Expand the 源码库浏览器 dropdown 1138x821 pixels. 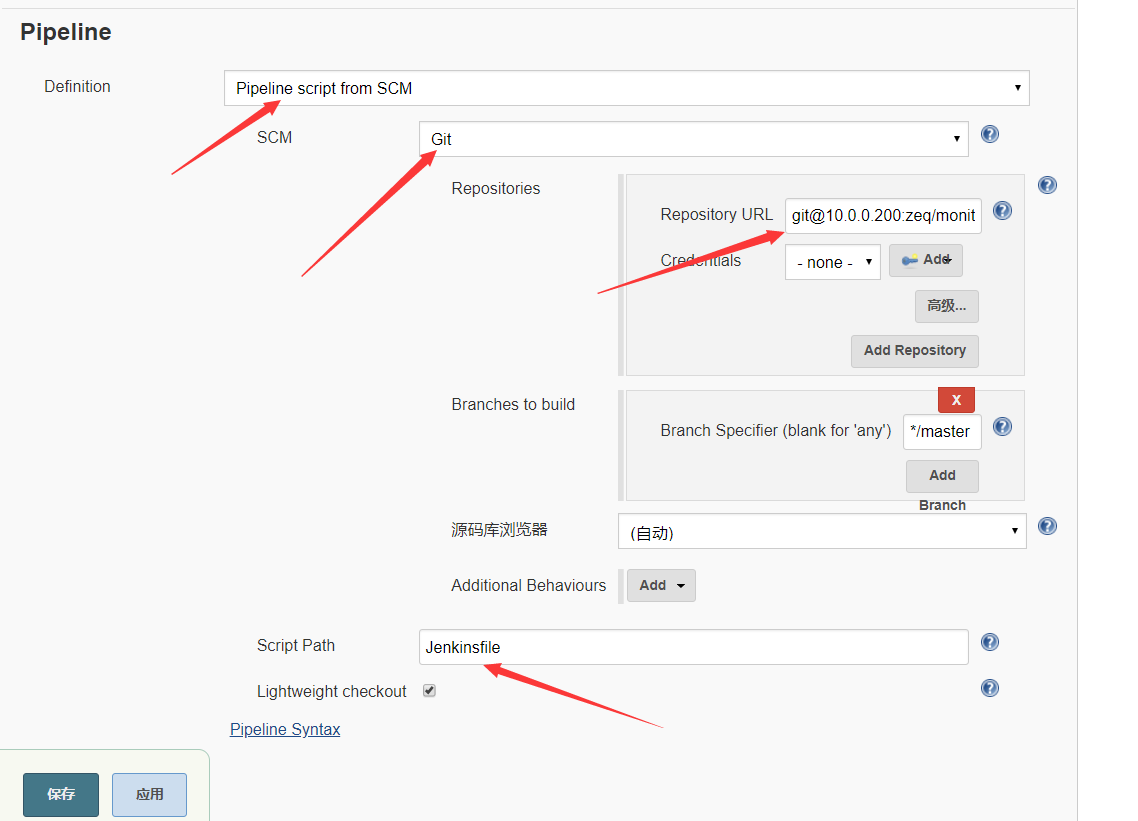(821, 532)
